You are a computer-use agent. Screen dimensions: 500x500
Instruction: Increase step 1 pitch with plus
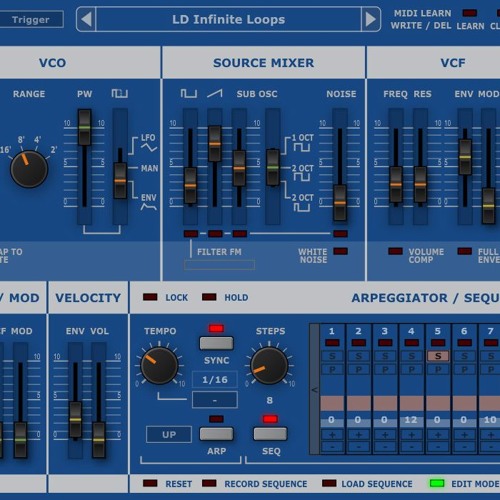coord(332,435)
